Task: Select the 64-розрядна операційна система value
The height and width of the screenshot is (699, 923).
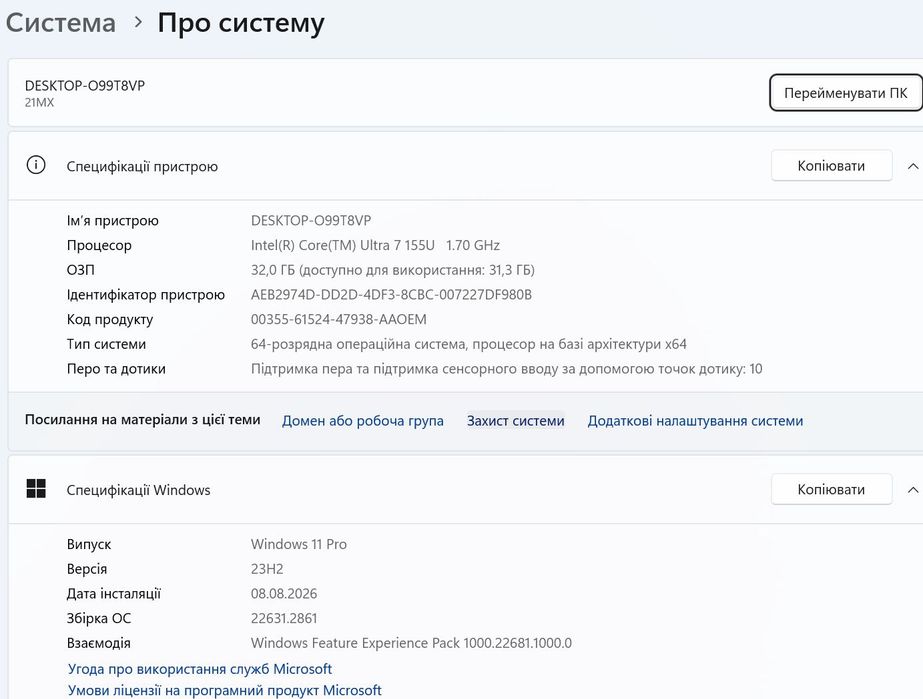Action: [469, 344]
